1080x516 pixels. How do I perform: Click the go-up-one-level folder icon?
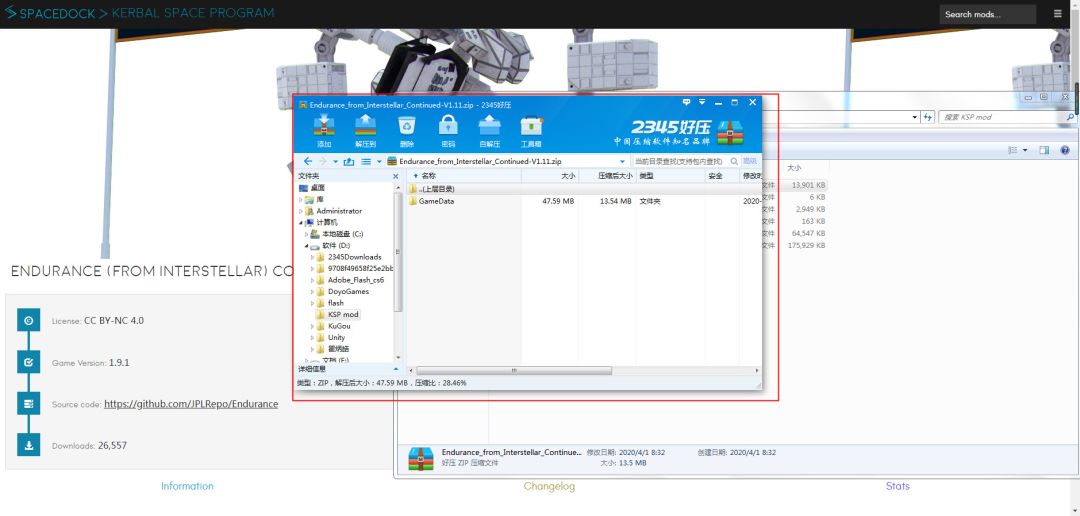(349, 161)
